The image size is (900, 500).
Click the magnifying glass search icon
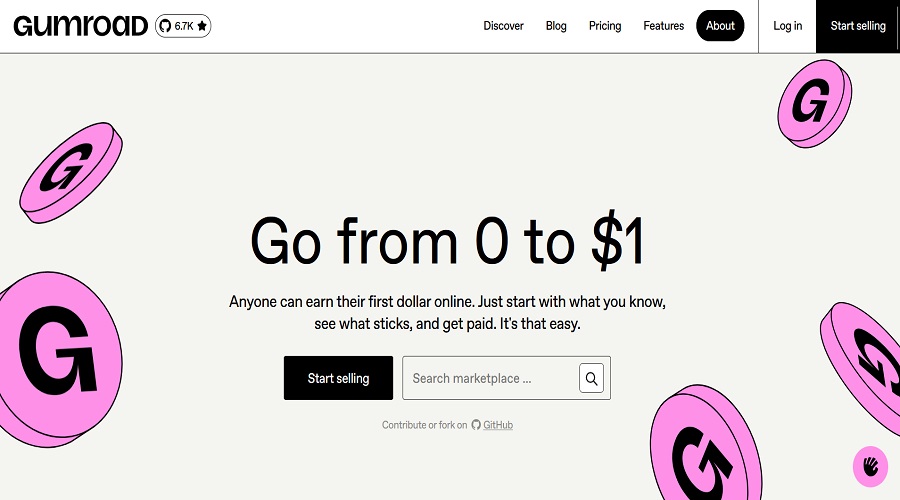pos(591,378)
